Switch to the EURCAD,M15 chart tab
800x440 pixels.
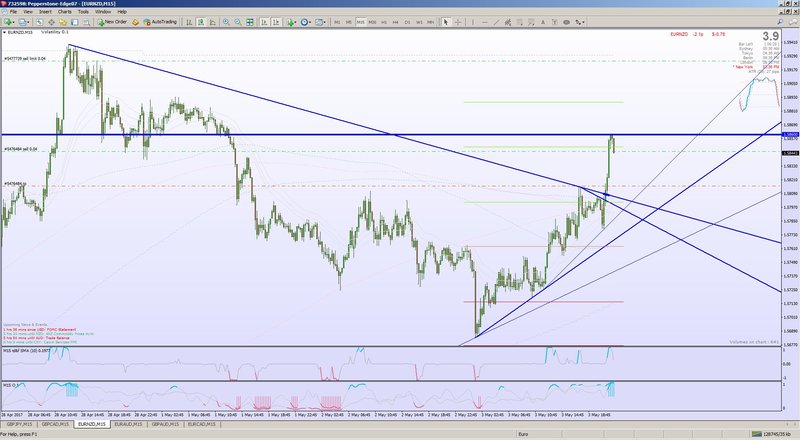click(202, 424)
